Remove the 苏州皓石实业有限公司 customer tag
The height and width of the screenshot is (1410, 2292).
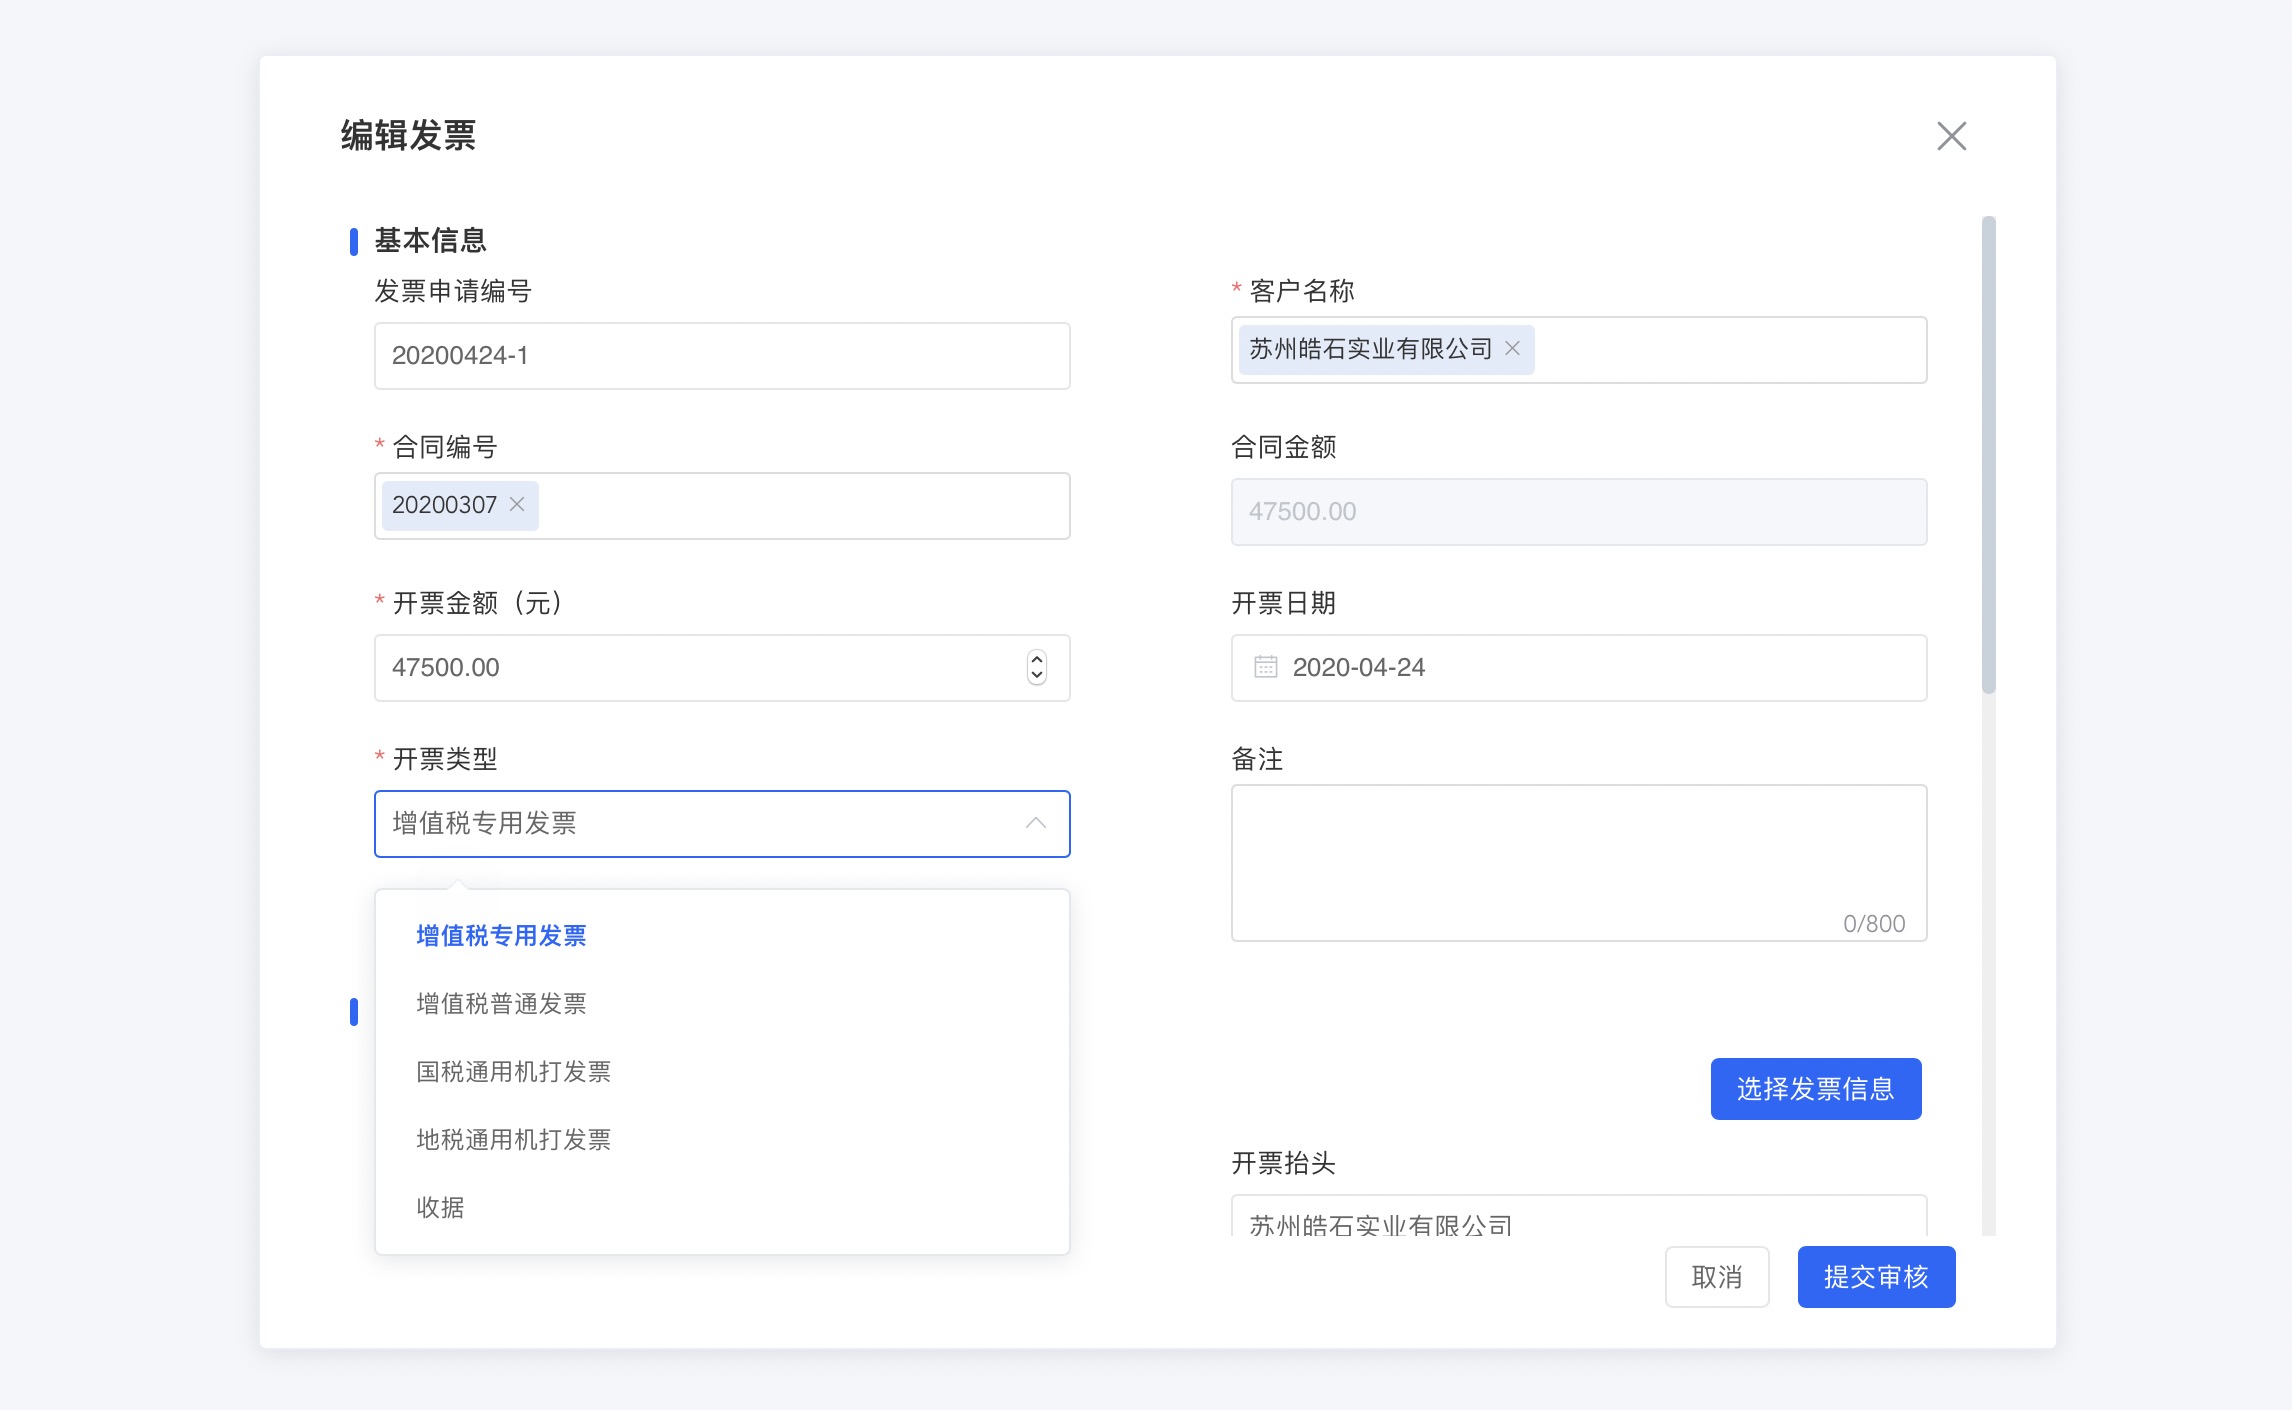point(1512,348)
